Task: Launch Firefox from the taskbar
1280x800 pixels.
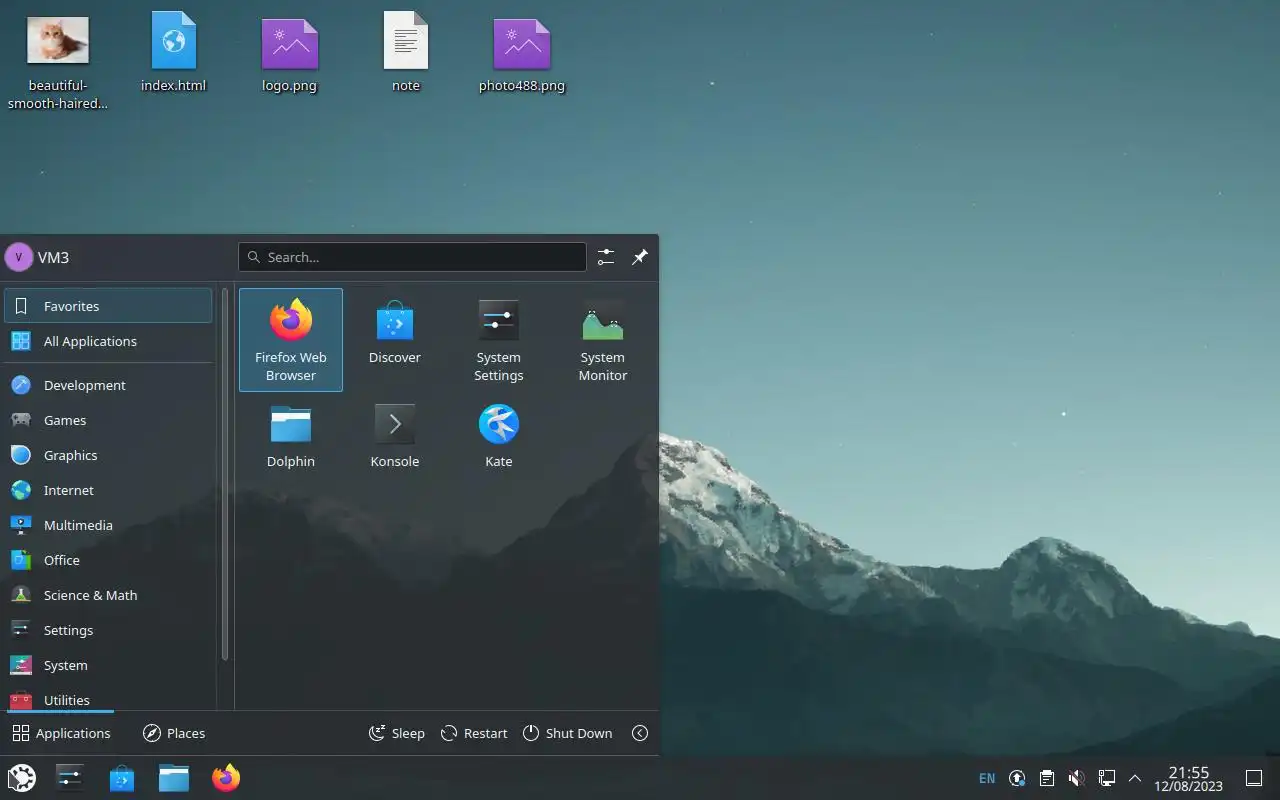Action: 226,777
